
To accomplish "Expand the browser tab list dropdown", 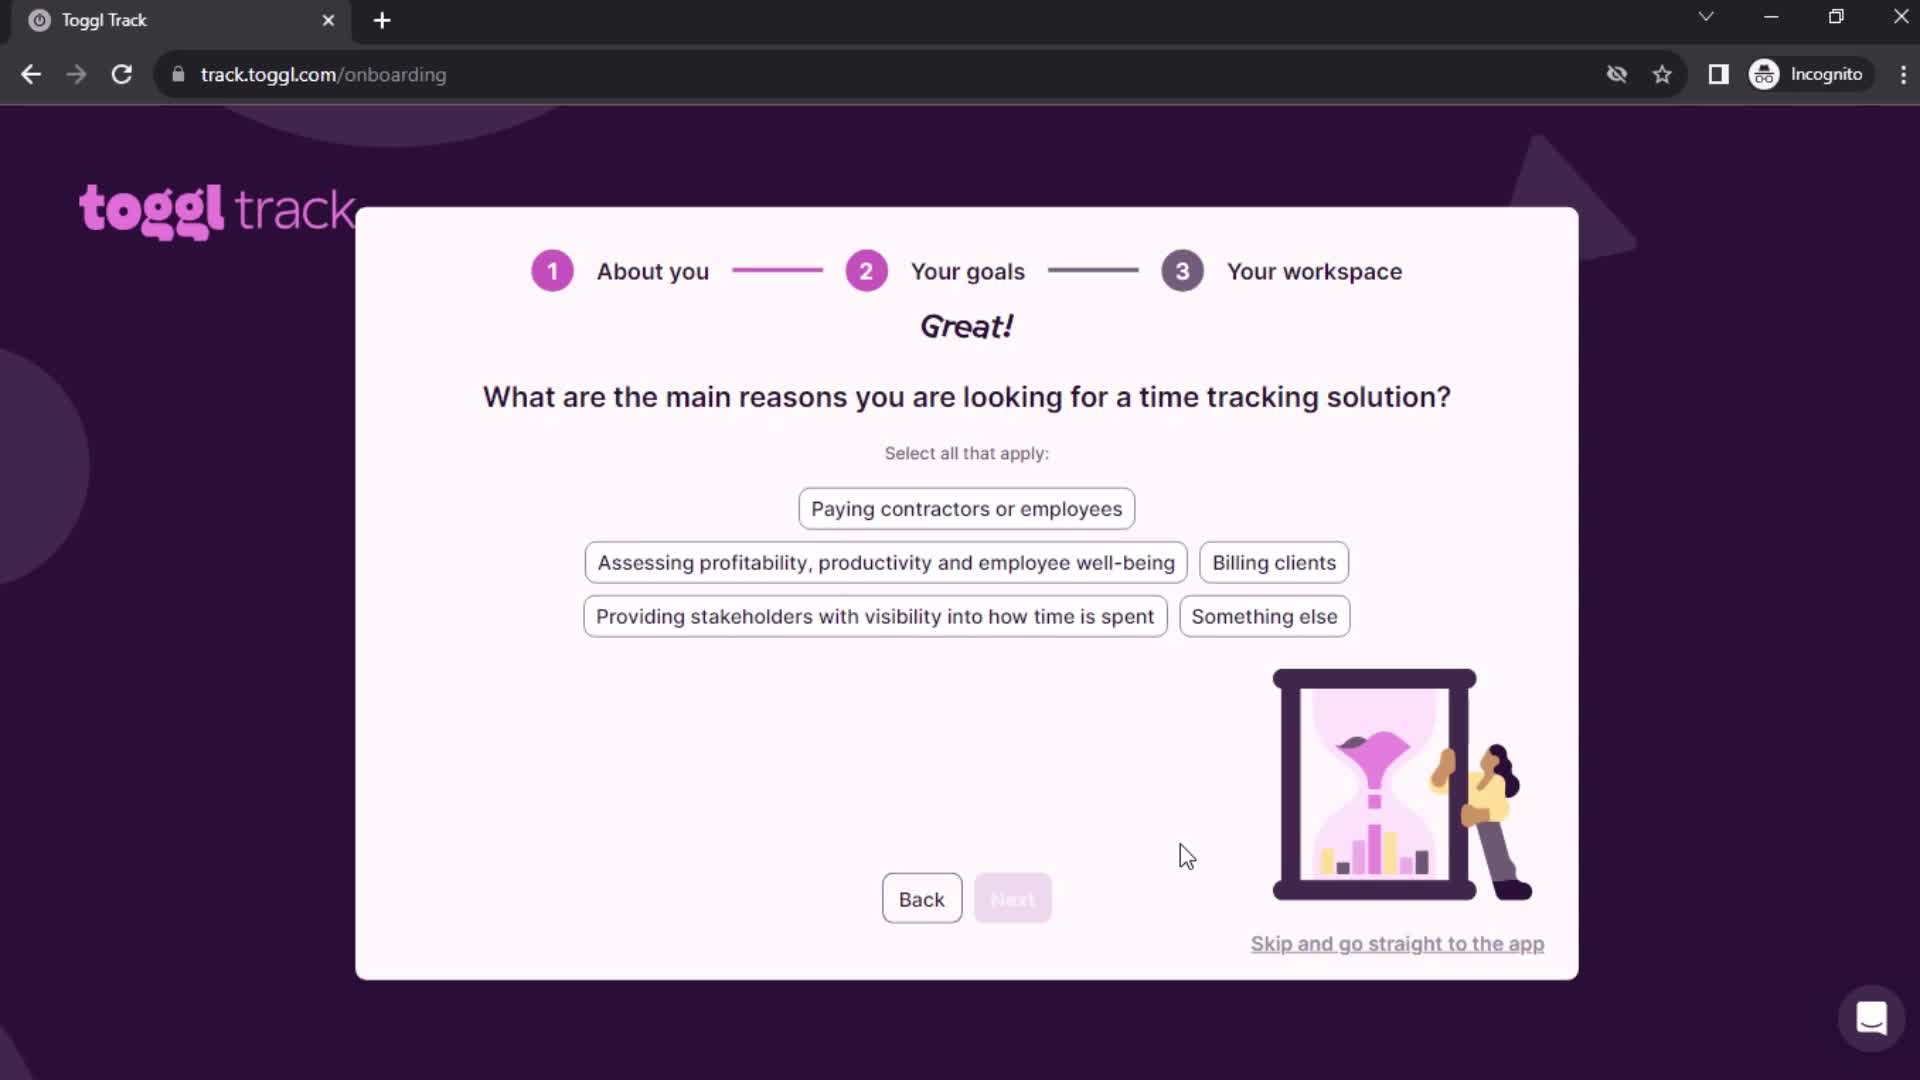I will pos(1705,18).
